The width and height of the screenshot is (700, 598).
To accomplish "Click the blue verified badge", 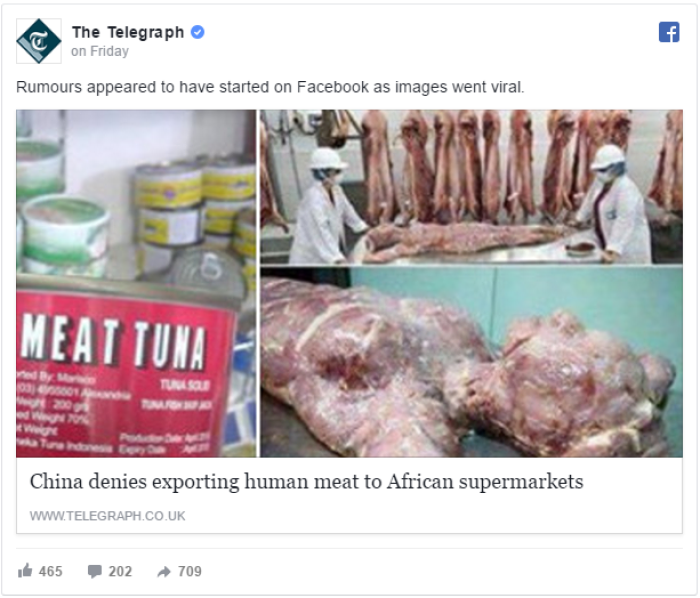I will pos(197,32).
